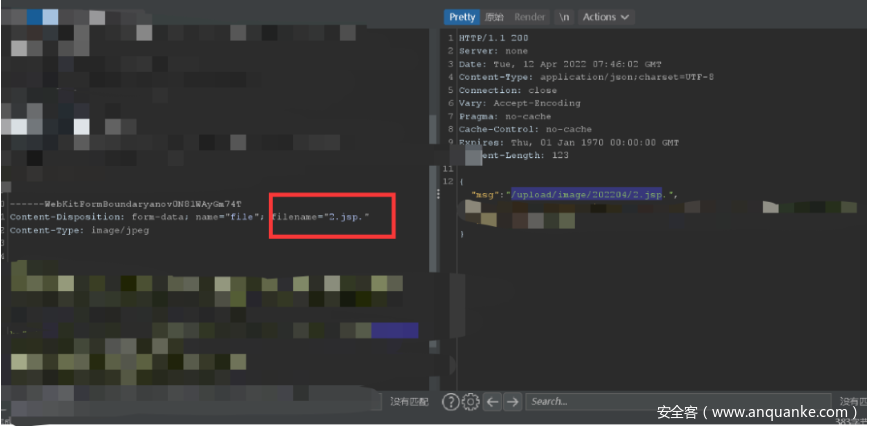Screen dimensions: 873x431
Task: Click the filename="2.jsp." value in request
Action: tap(321, 217)
